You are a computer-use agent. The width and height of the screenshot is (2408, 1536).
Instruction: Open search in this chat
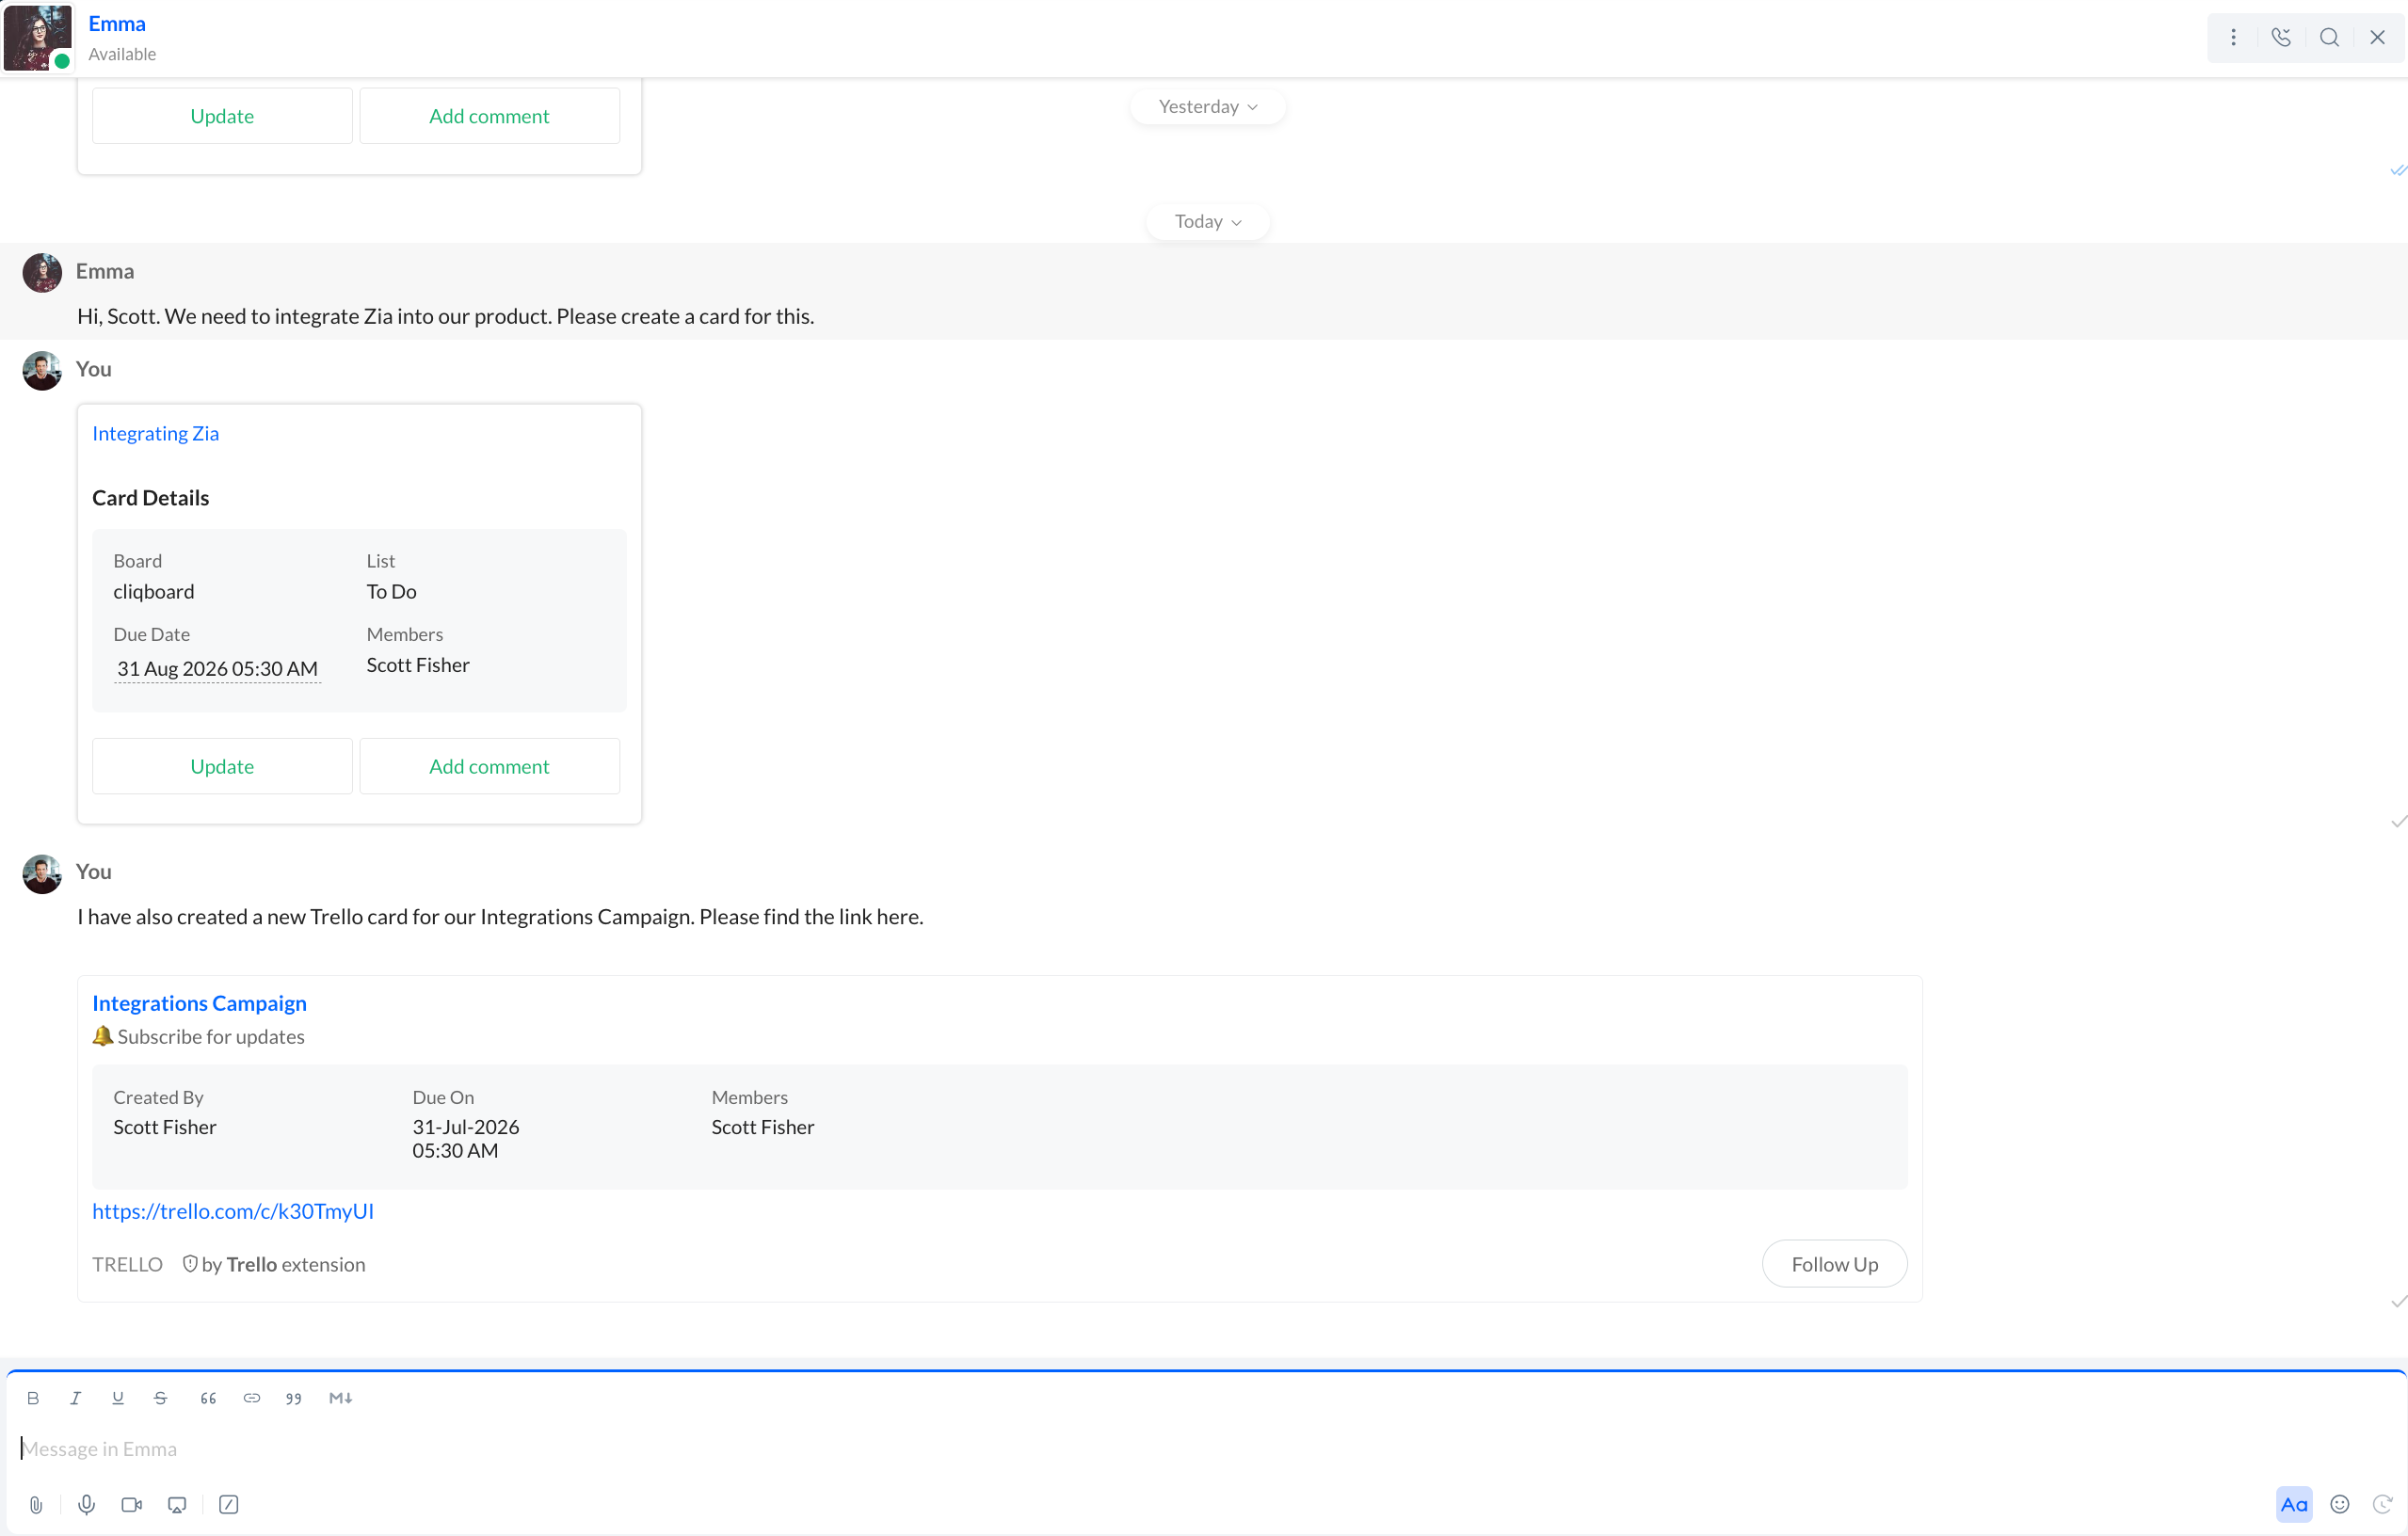(x=2329, y=38)
